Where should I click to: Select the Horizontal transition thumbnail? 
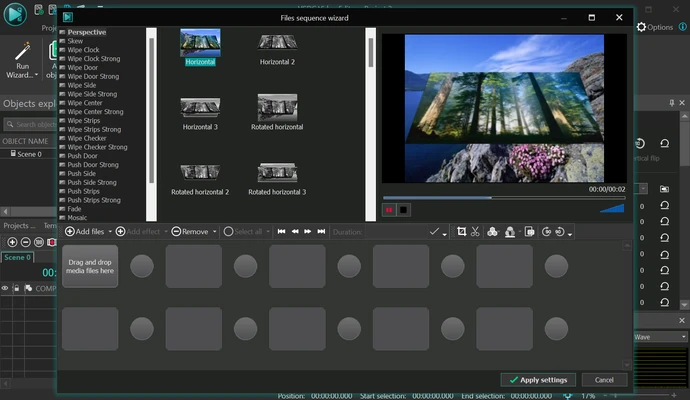pyautogui.click(x=200, y=47)
